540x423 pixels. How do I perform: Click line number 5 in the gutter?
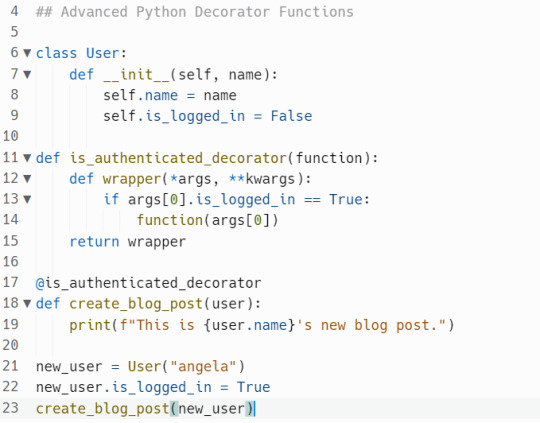pyautogui.click(x=14, y=31)
